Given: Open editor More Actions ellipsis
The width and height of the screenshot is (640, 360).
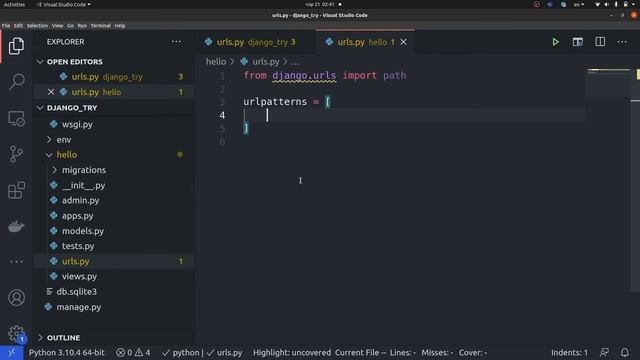Looking at the screenshot, I should 622,42.
